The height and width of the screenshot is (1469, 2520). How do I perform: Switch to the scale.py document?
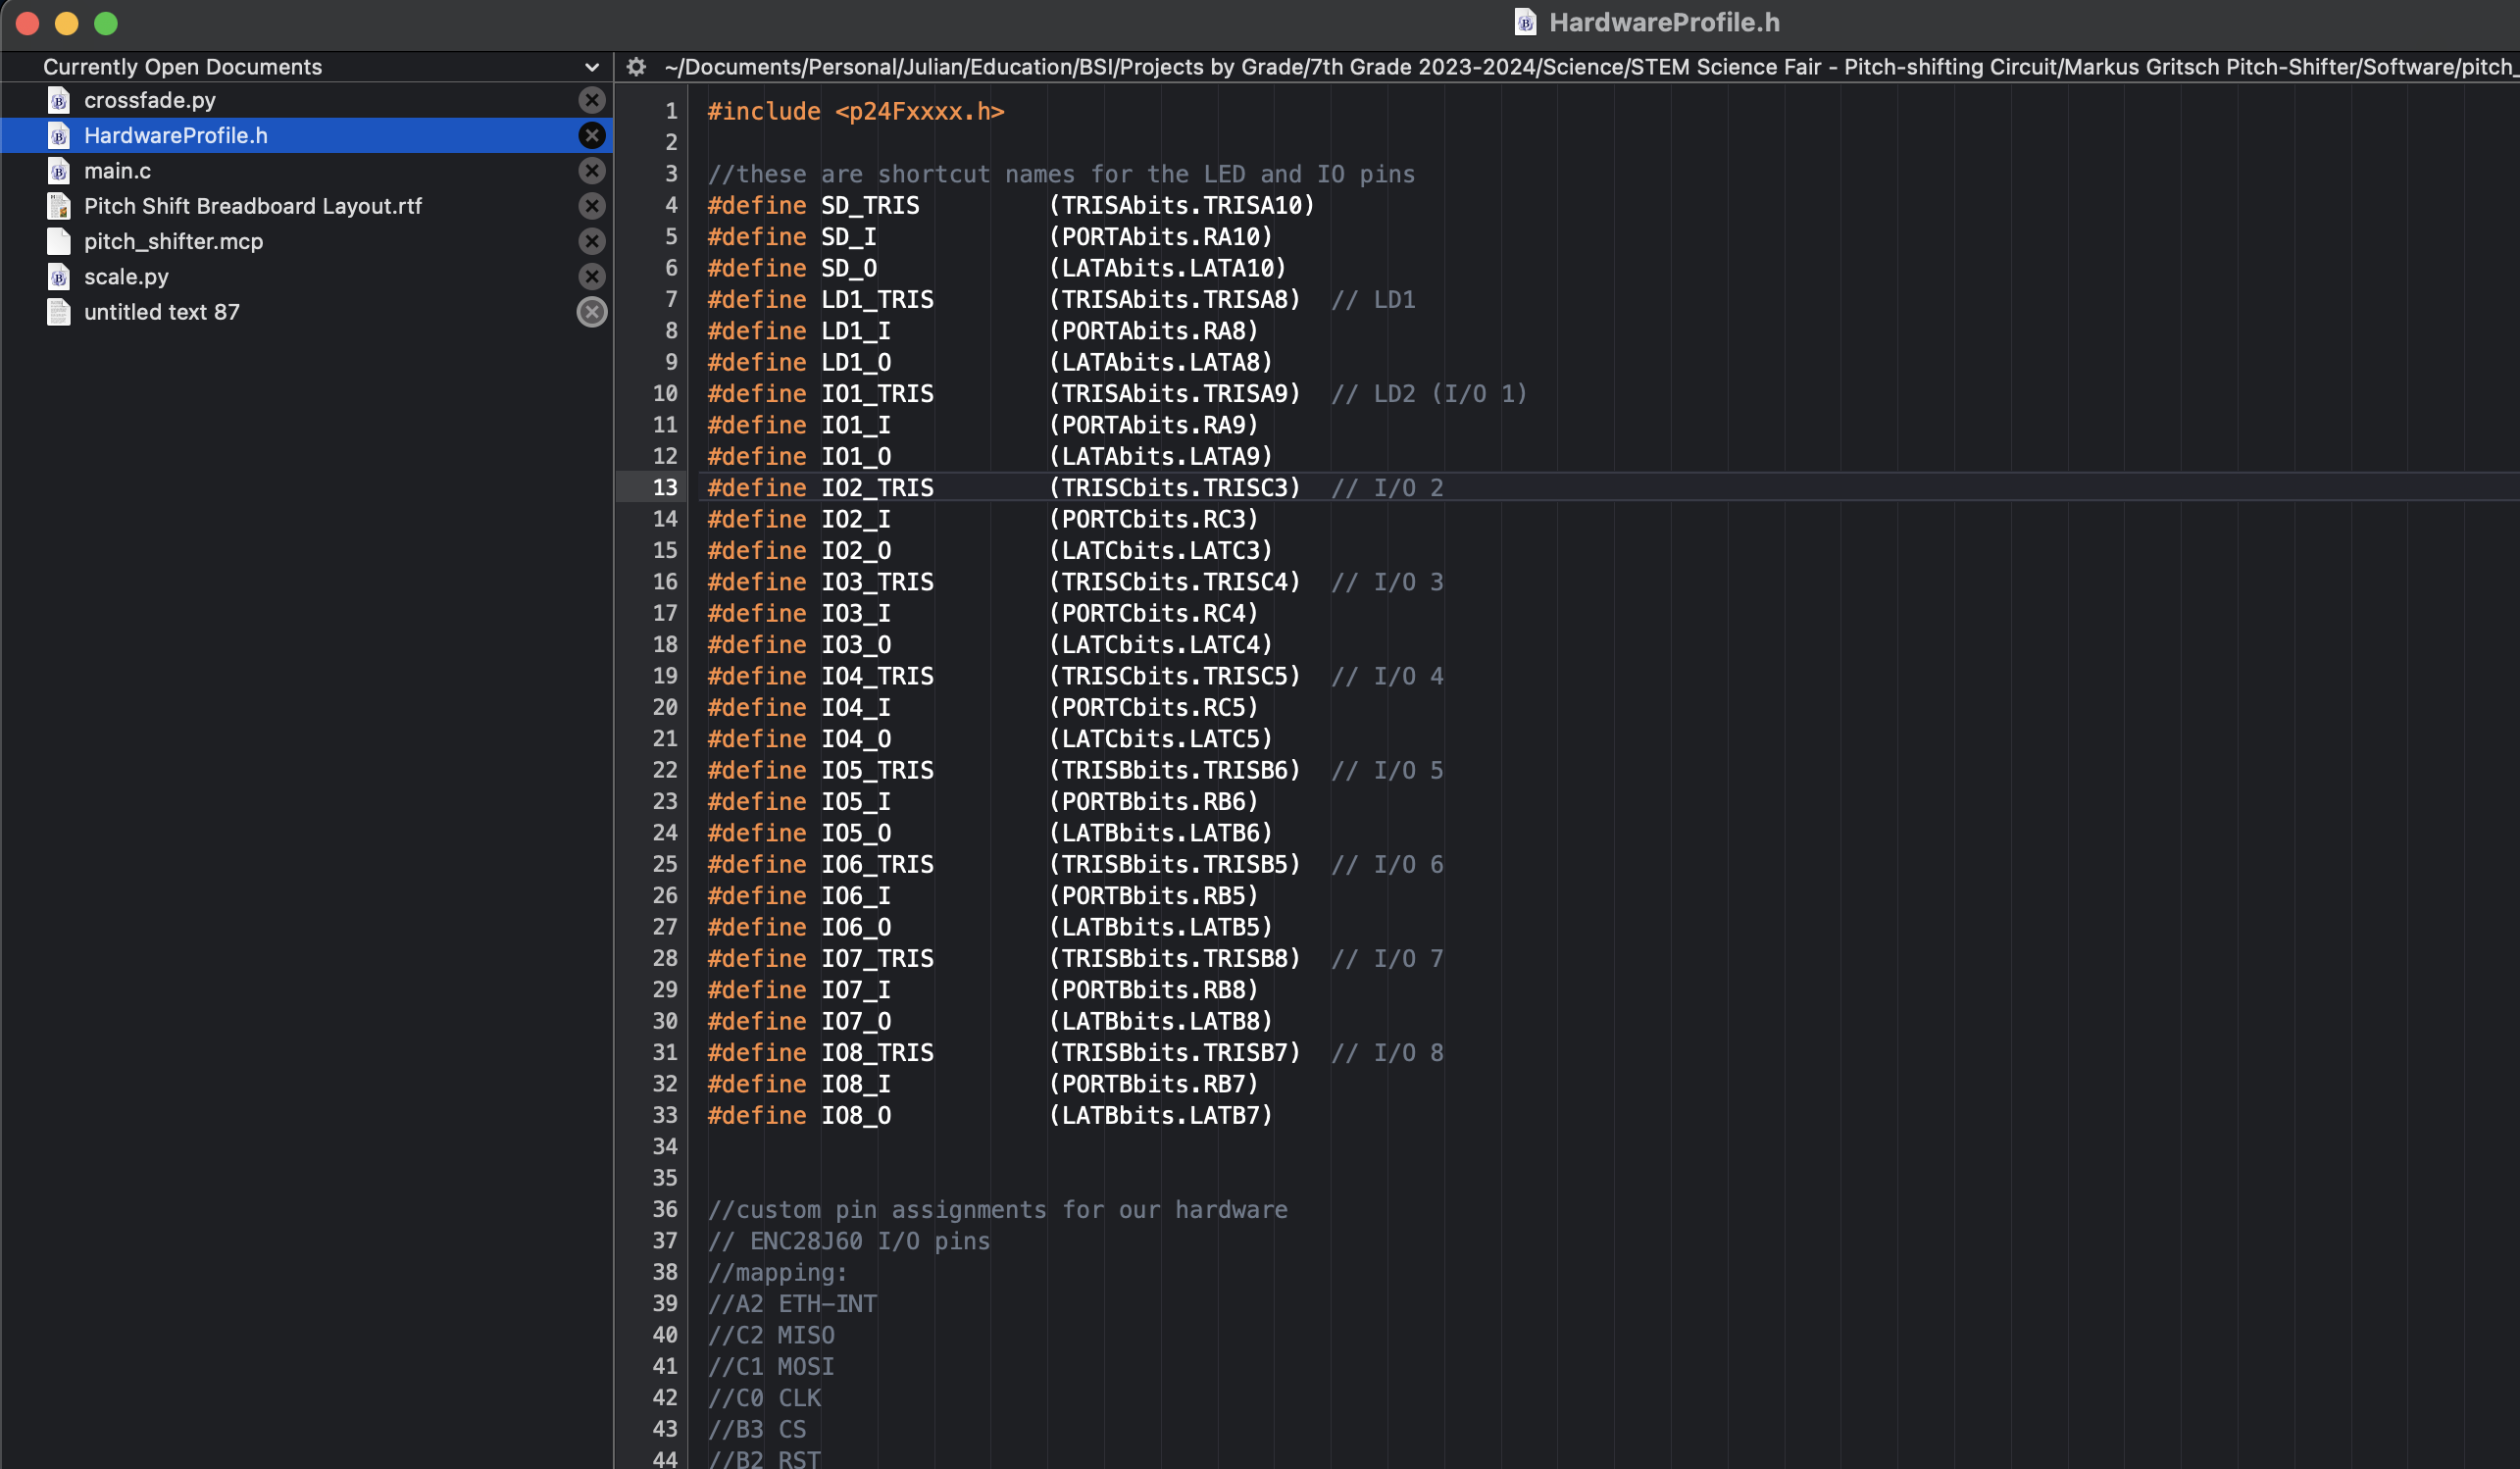[x=126, y=277]
